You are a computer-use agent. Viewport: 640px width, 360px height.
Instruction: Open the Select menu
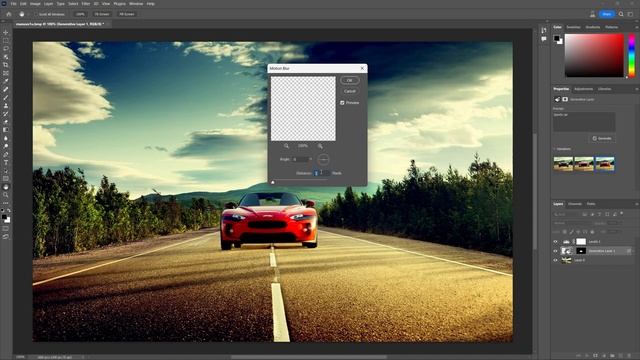73,4
